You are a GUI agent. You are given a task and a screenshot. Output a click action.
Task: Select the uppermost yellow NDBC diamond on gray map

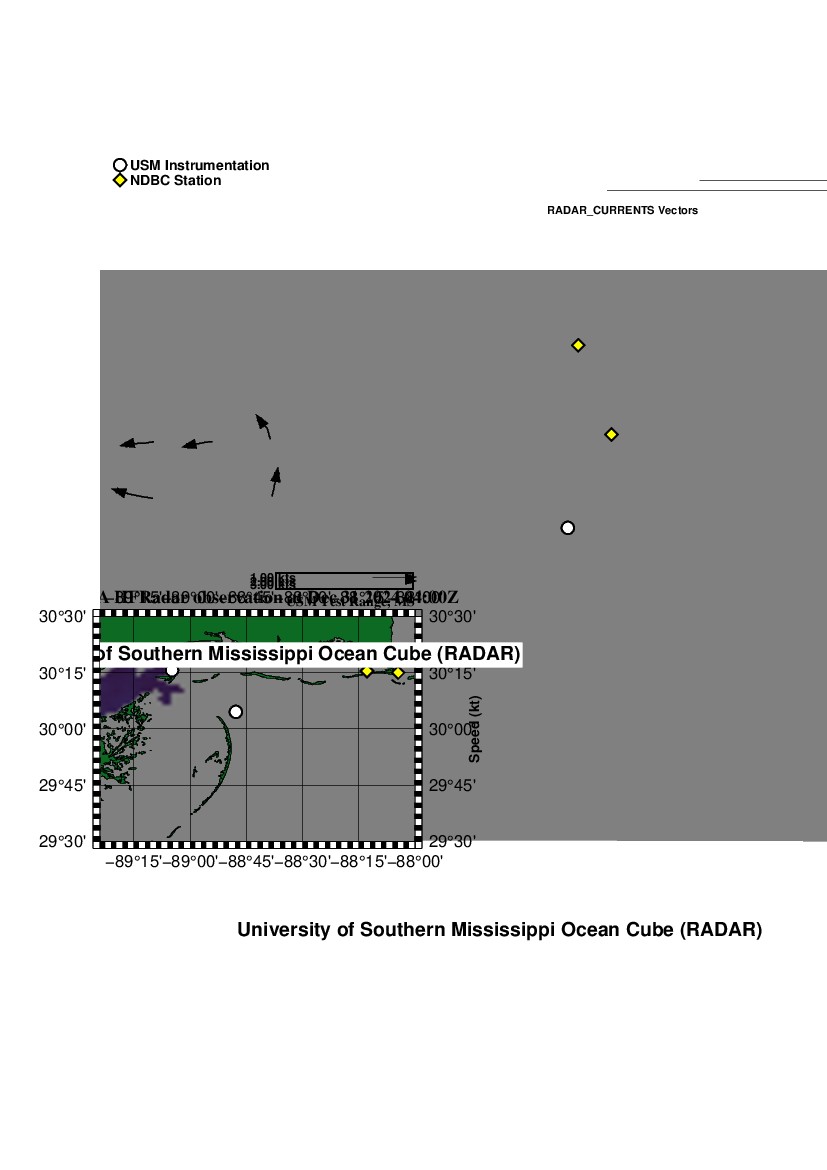tap(578, 345)
